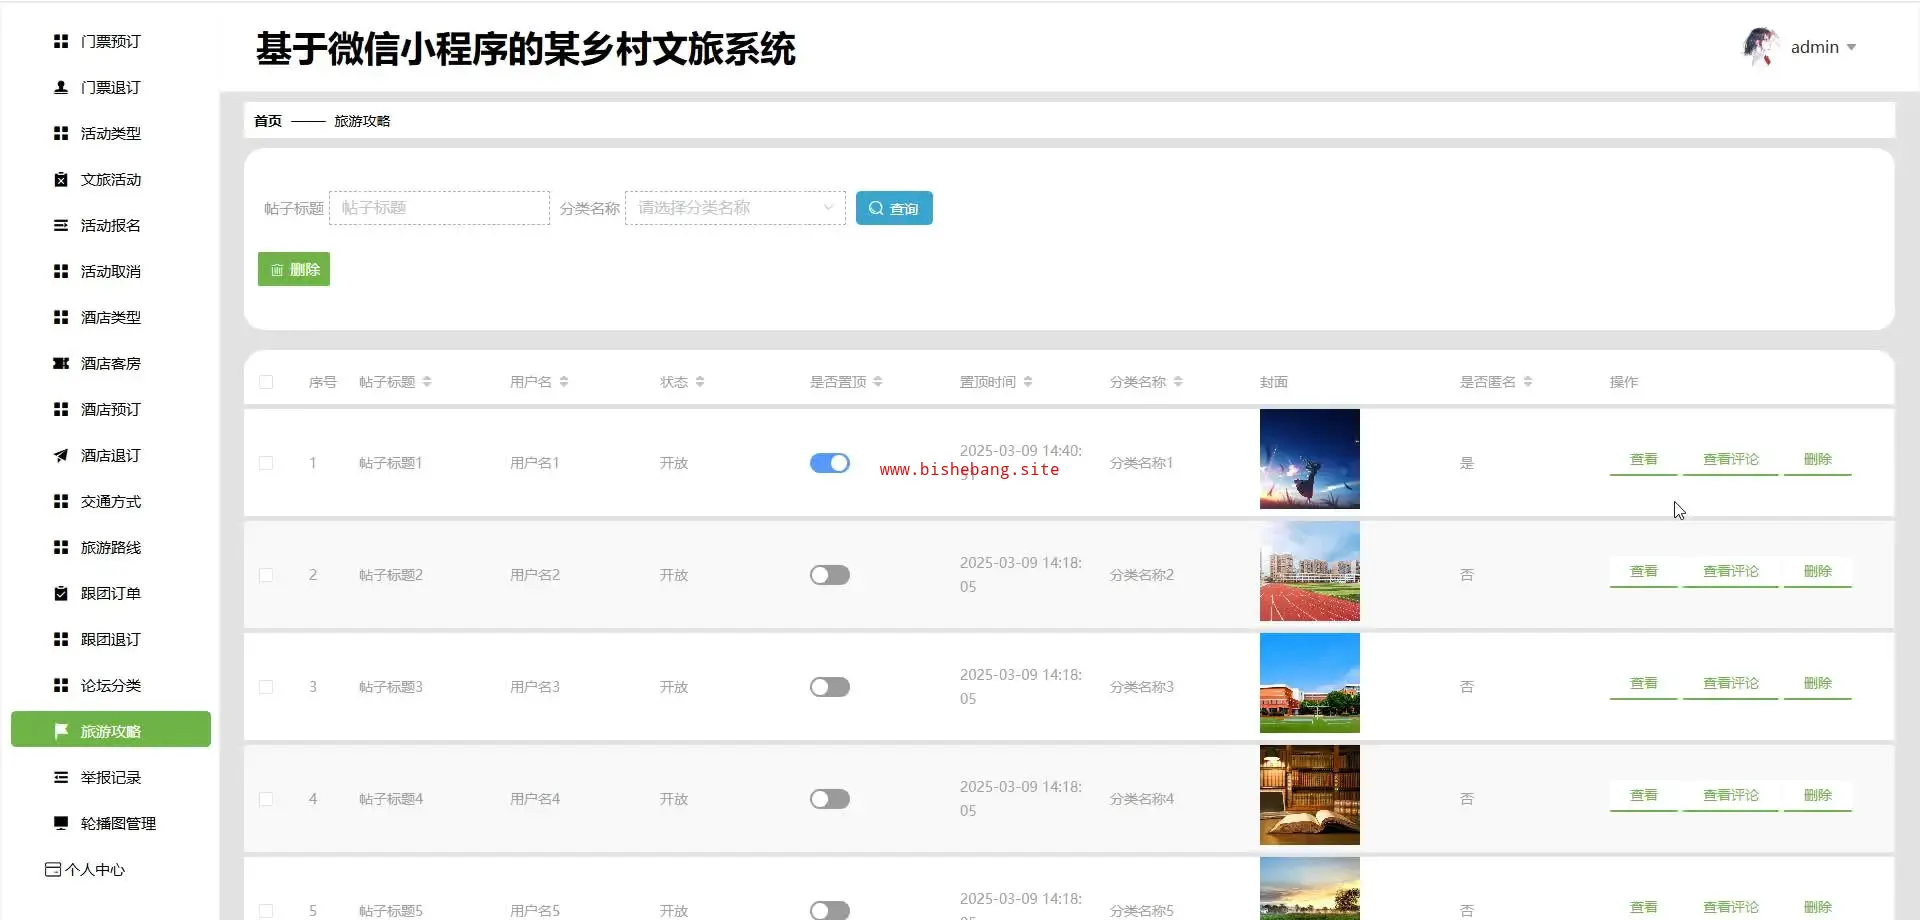Image resolution: width=1920 pixels, height=920 pixels.
Task: Click the flag icon beside 旅游攻略
Action: click(61, 732)
